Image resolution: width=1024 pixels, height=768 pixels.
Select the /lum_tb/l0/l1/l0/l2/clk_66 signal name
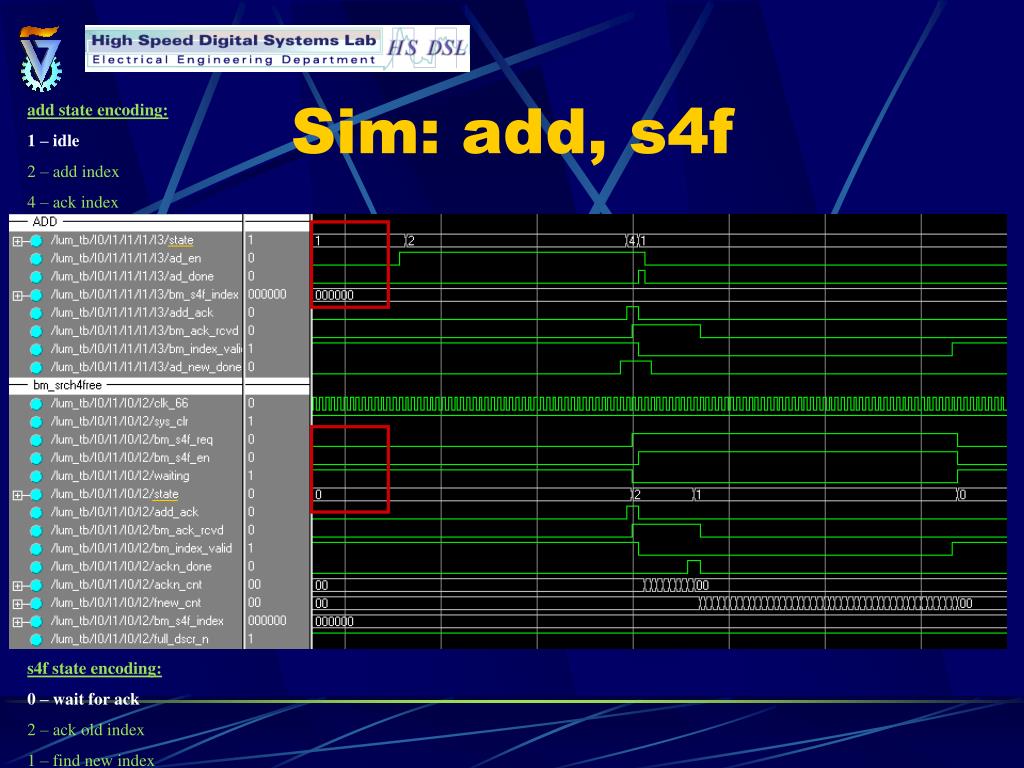pos(120,404)
